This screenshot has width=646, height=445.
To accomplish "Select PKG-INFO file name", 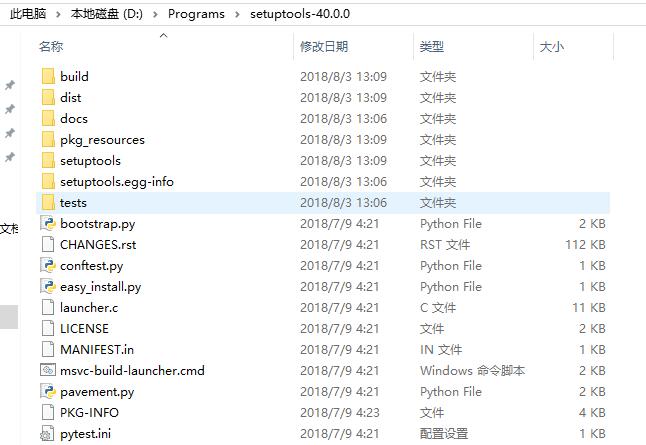I will [89, 413].
